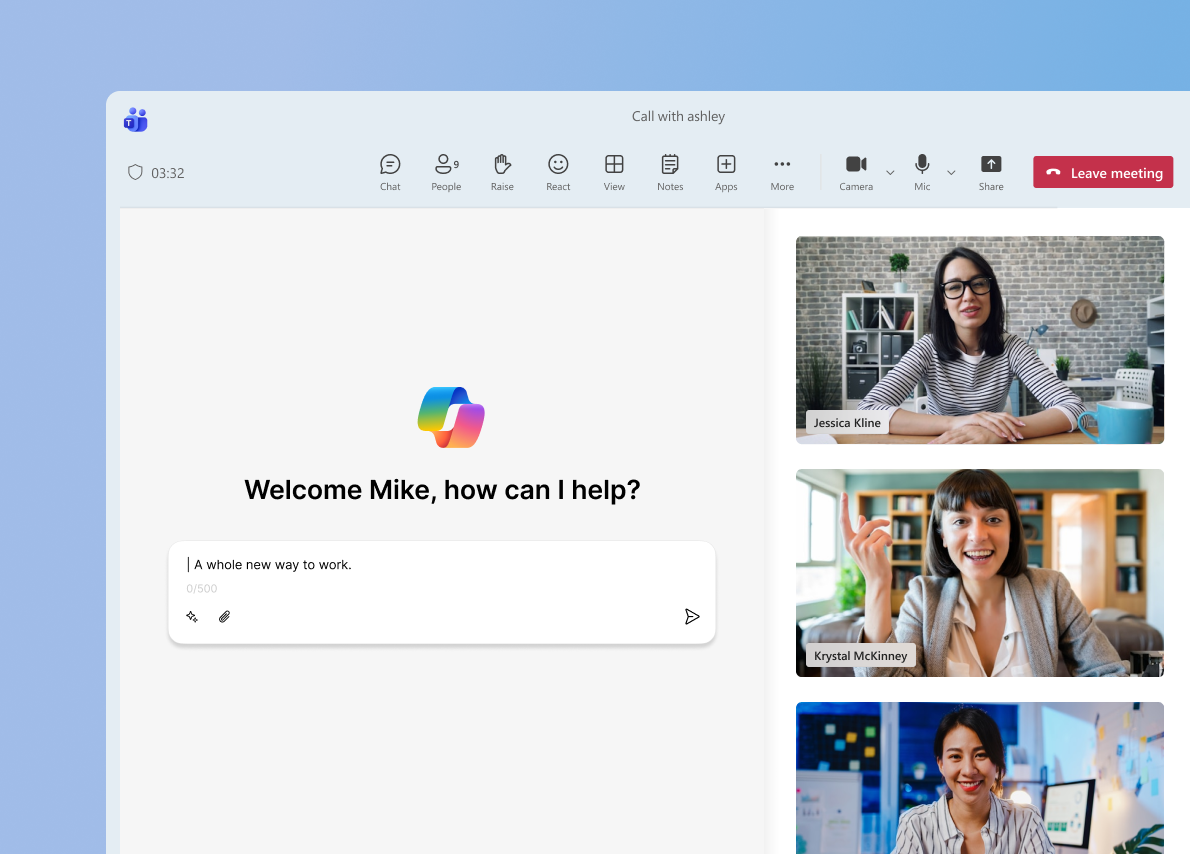
Task: Open the More options menu
Action: [x=782, y=172]
